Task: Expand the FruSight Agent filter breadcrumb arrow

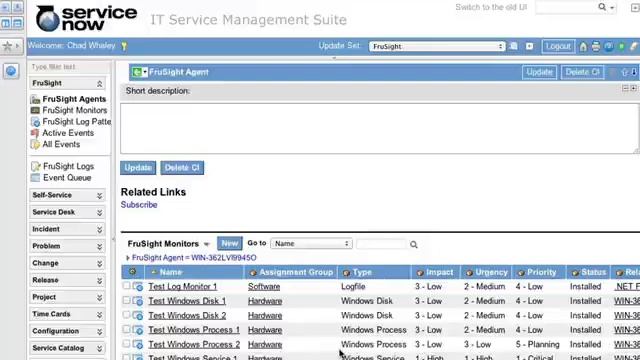Action: point(127,258)
